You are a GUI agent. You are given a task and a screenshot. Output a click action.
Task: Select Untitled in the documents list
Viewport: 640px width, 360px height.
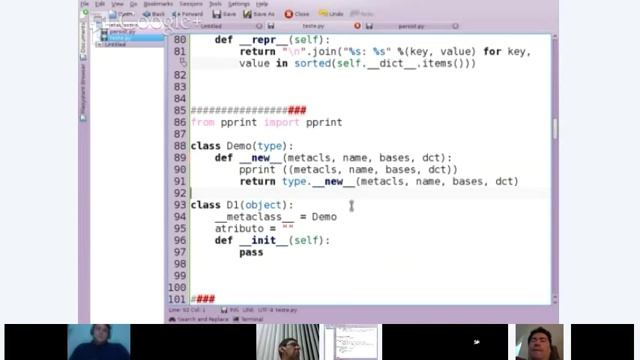pyautogui.click(x=115, y=44)
